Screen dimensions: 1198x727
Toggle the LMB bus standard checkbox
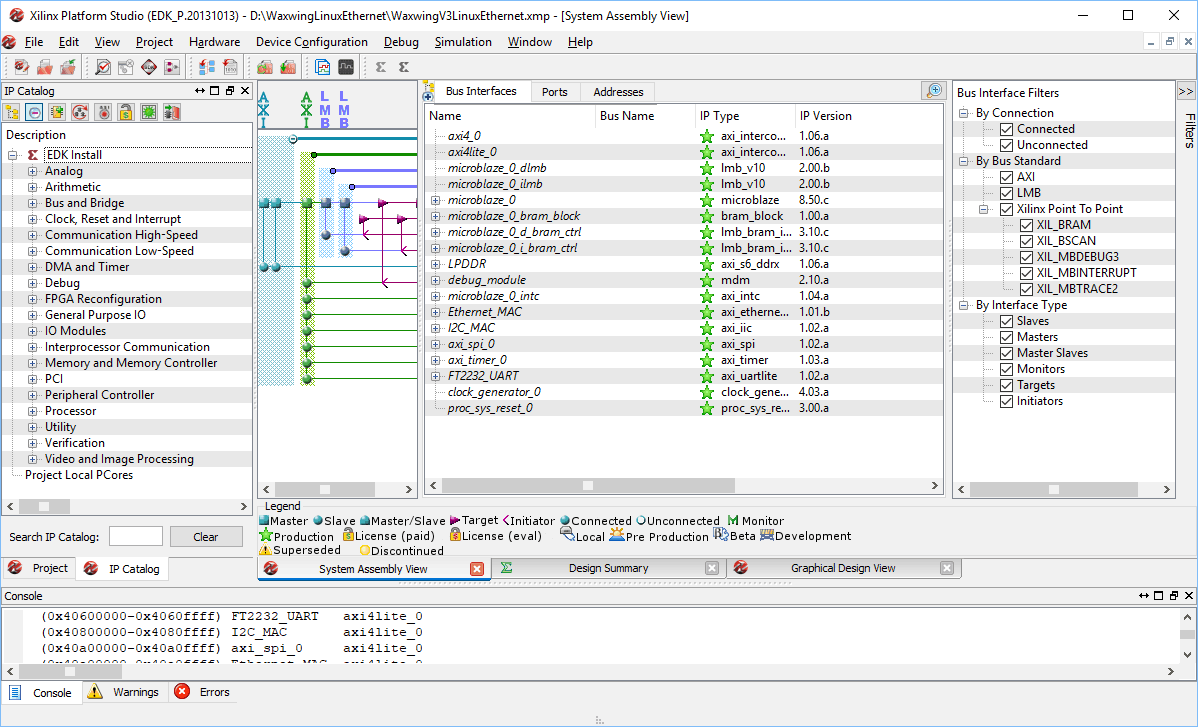[1006, 193]
